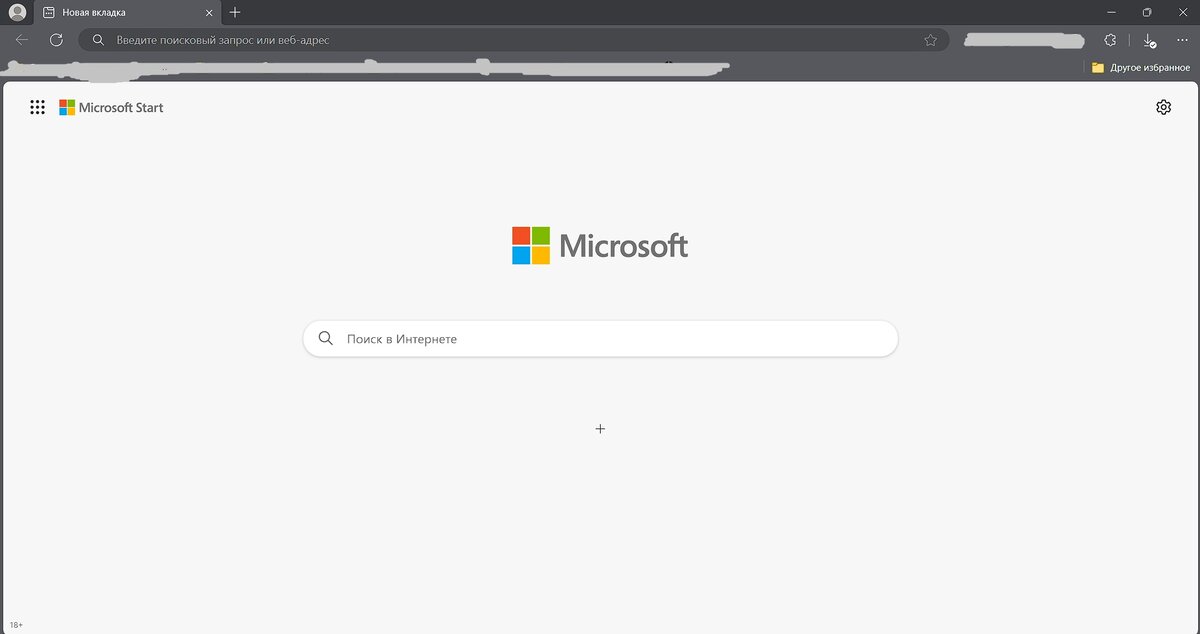Viewport: 1200px width, 634px height.
Task: Add page to favorites with star icon
Action: pyautogui.click(x=931, y=40)
